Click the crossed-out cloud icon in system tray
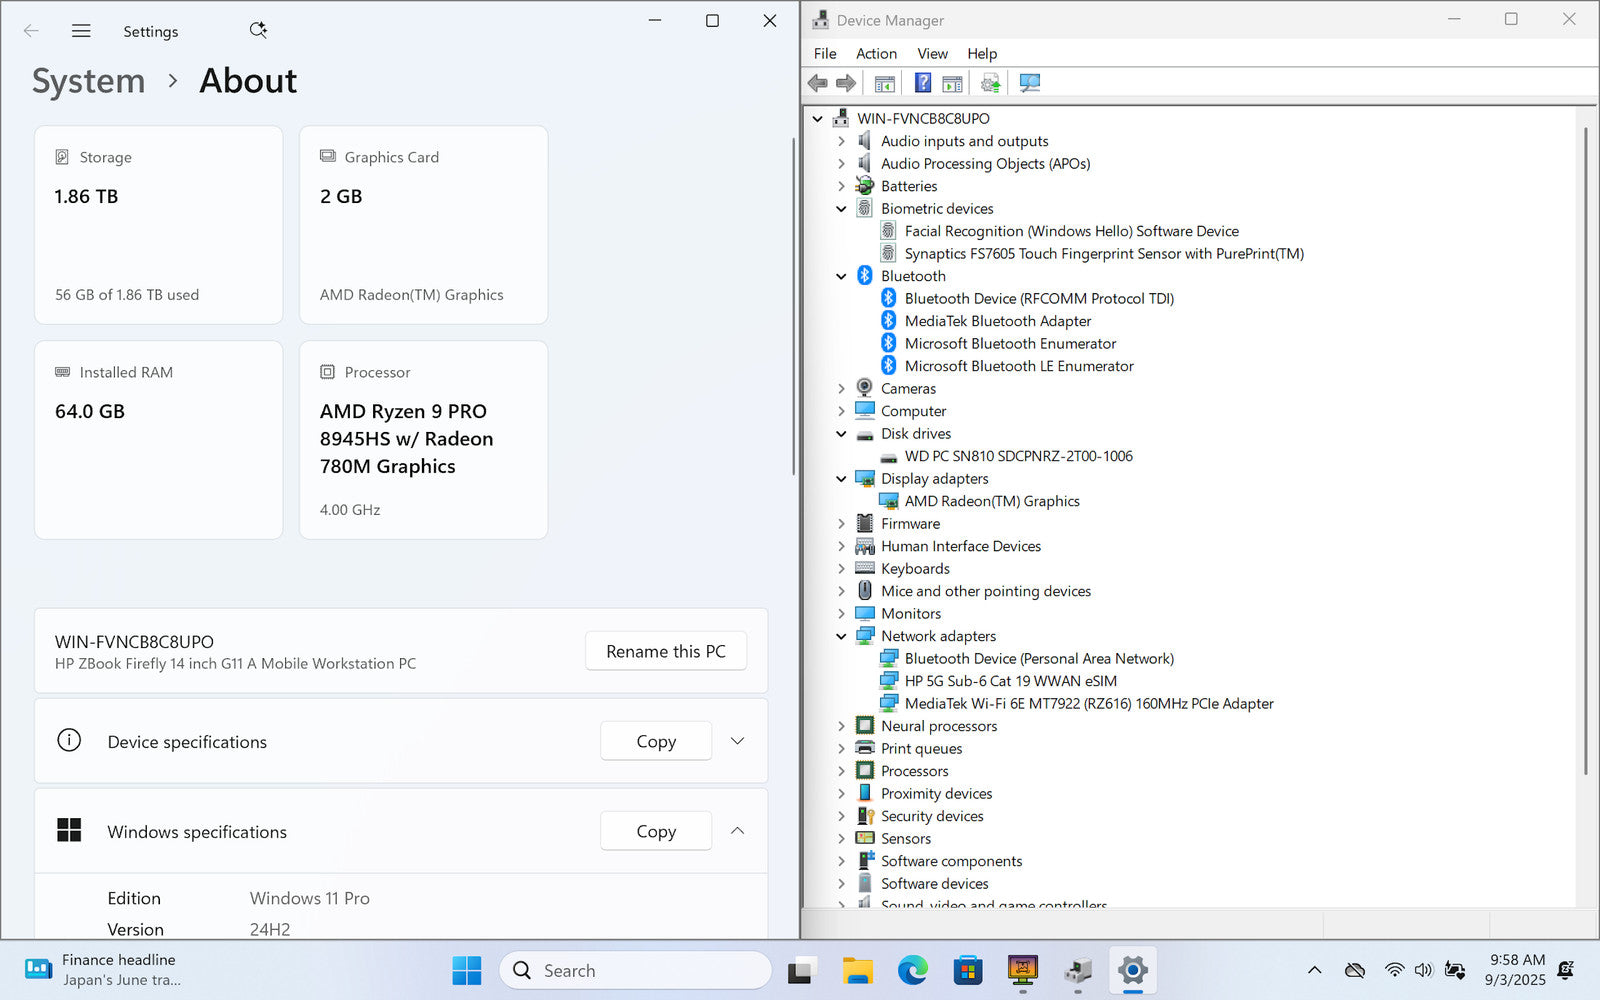This screenshot has width=1600, height=1000. [x=1355, y=970]
